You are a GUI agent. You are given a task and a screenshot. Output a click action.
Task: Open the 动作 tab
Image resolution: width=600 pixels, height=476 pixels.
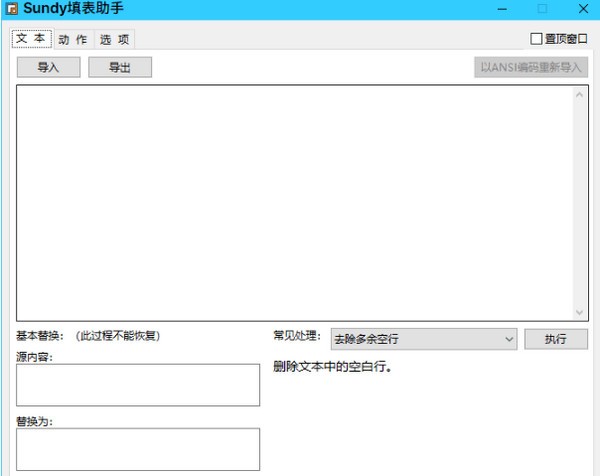pyautogui.click(x=72, y=39)
